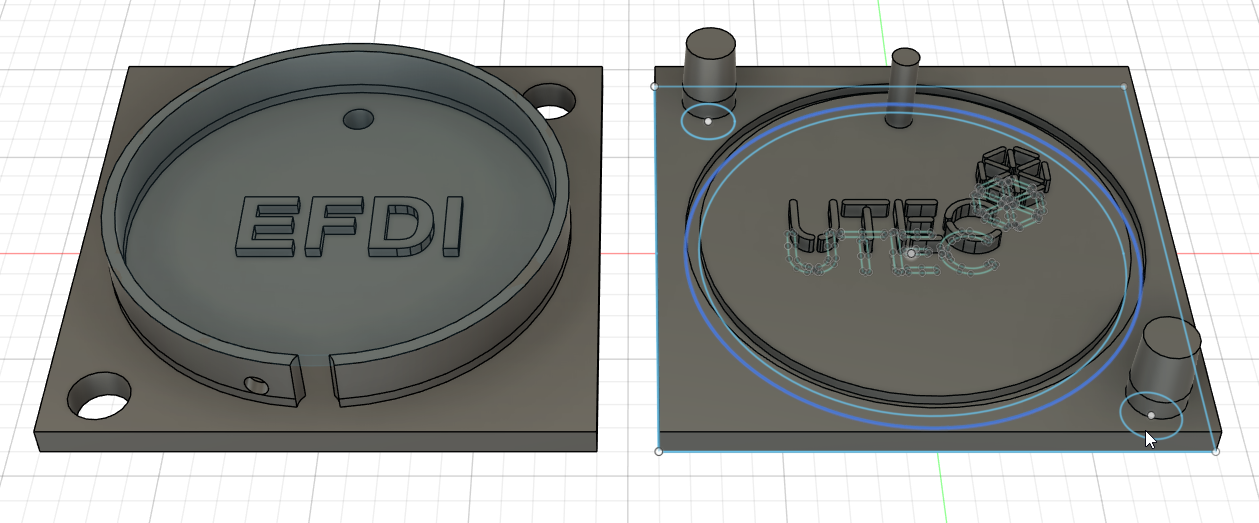Click the small hole on the ring clasp
Screen dimensions: 1259x523
tap(256, 384)
